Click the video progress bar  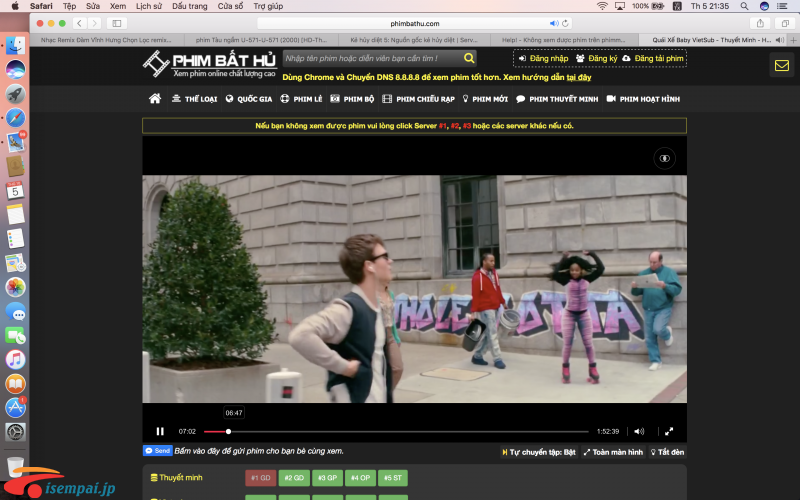click(x=396, y=432)
